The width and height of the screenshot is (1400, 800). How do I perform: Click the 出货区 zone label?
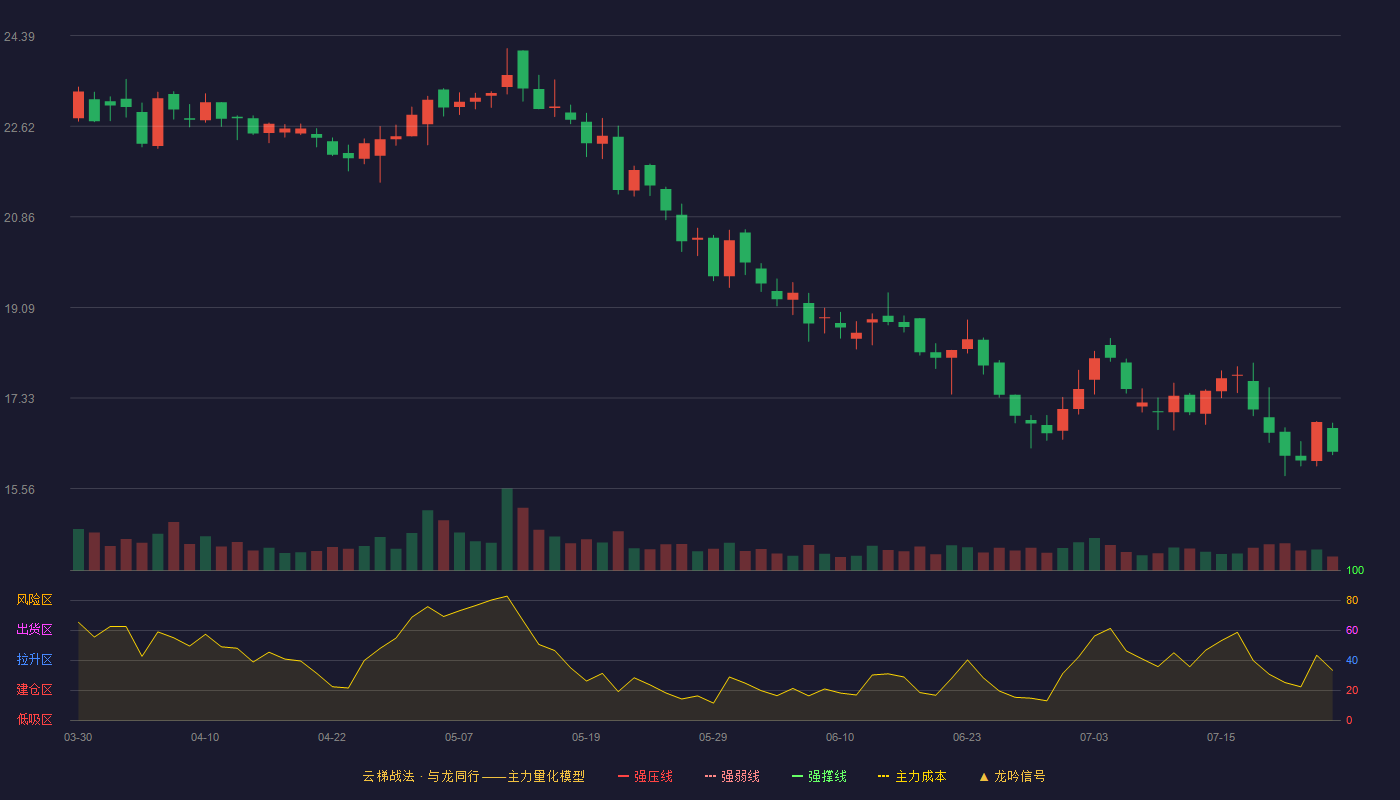(34, 630)
